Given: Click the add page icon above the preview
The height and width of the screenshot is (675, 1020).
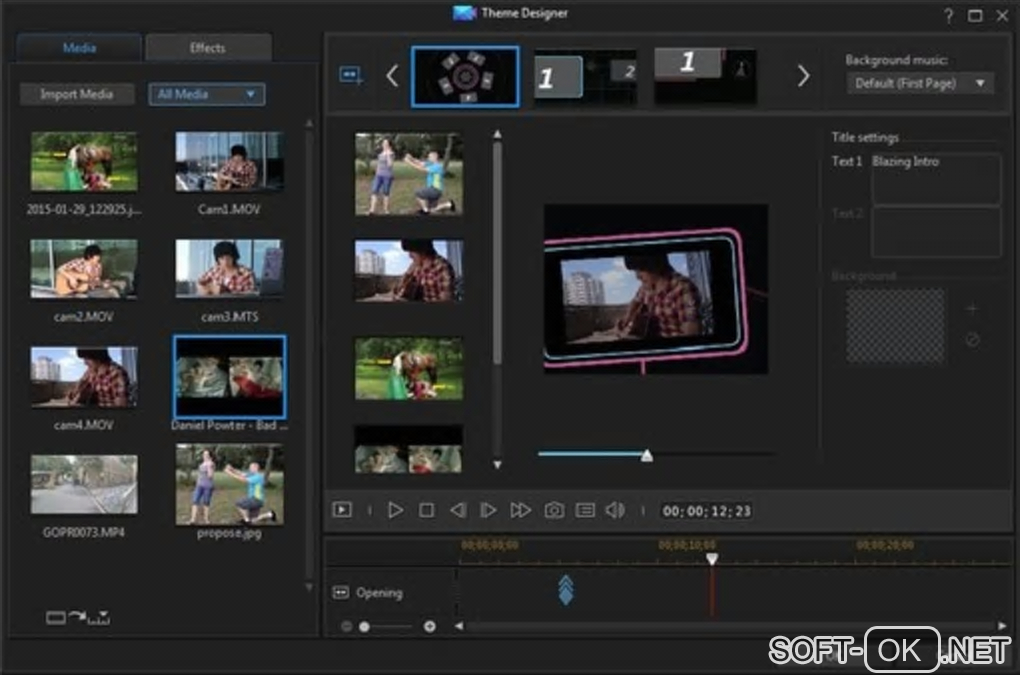Looking at the screenshot, I should tap(351, 75).
